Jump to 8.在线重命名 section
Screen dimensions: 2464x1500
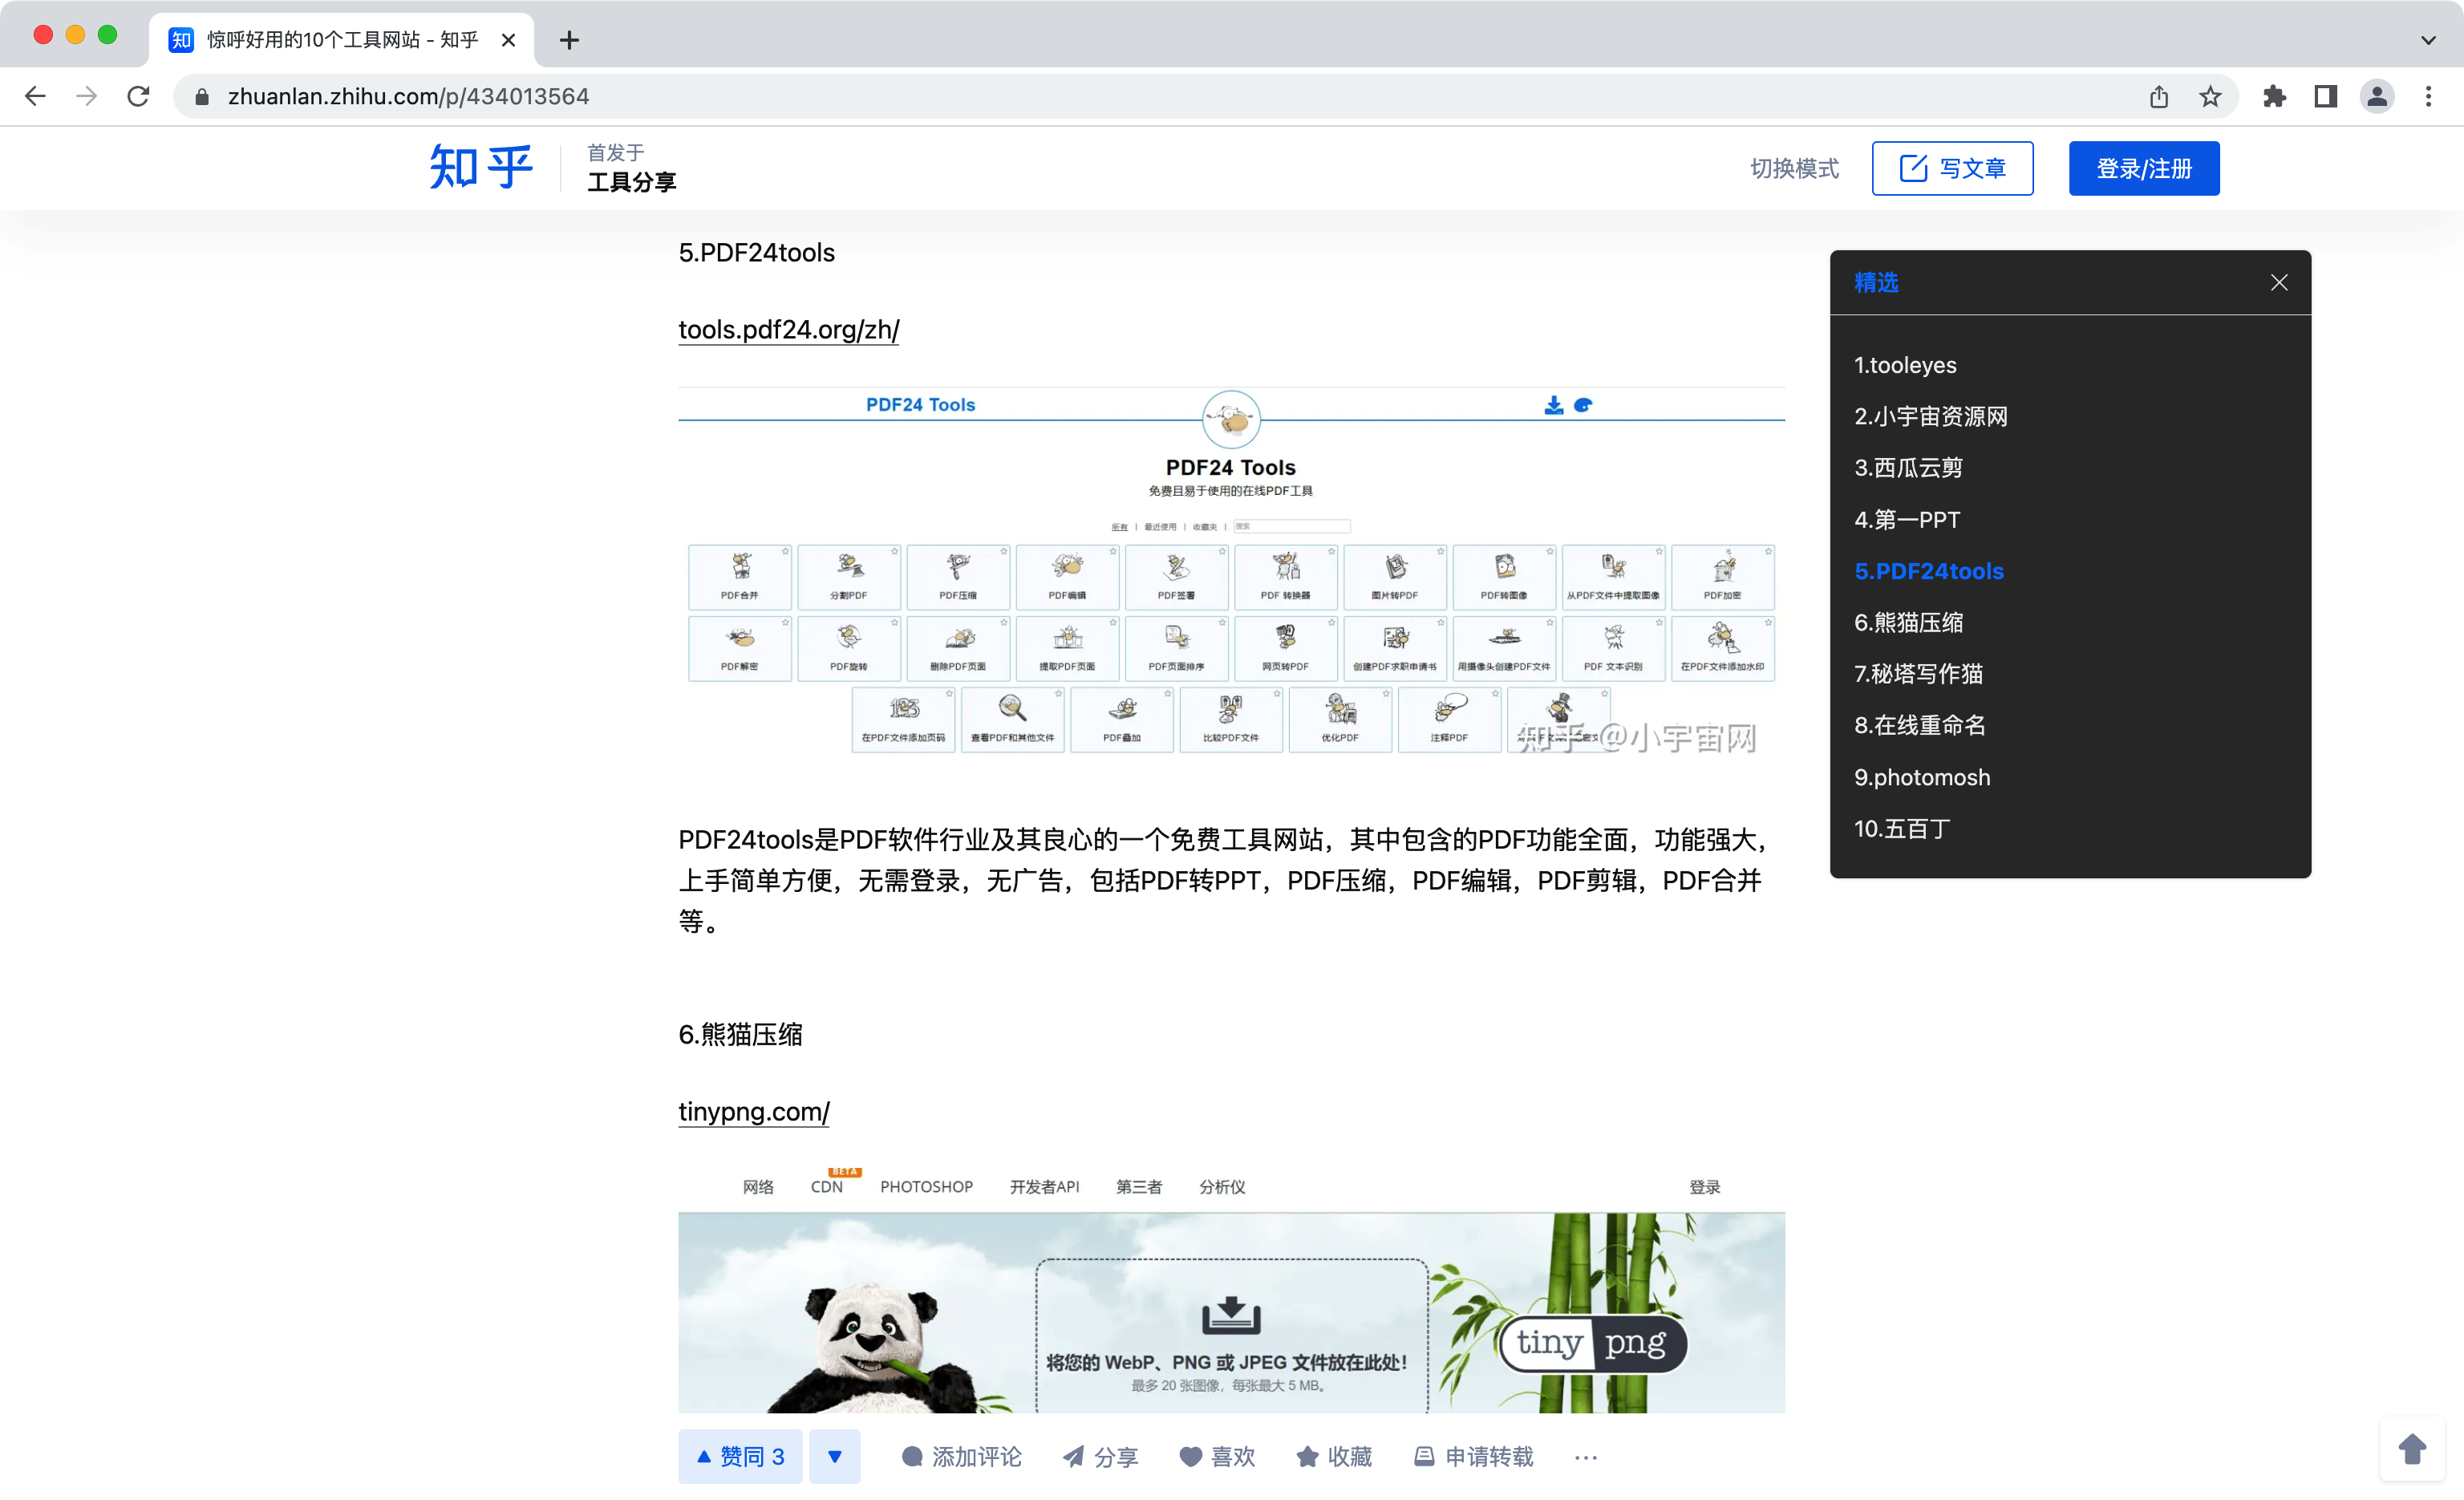[1920, 725]
